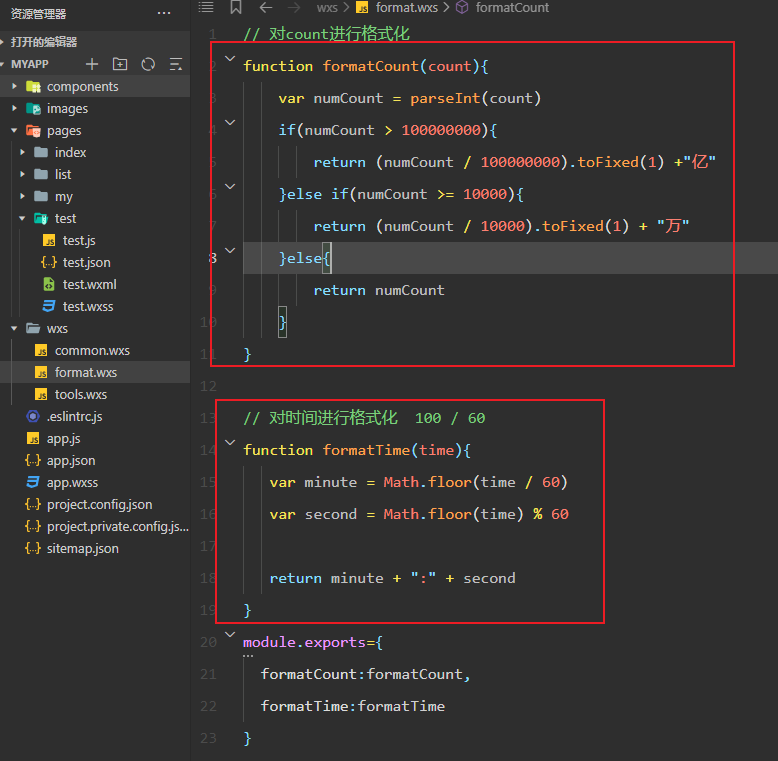Fold the final else block
Image resolution: width=778 pixels, height=761 pixels.
230,251
